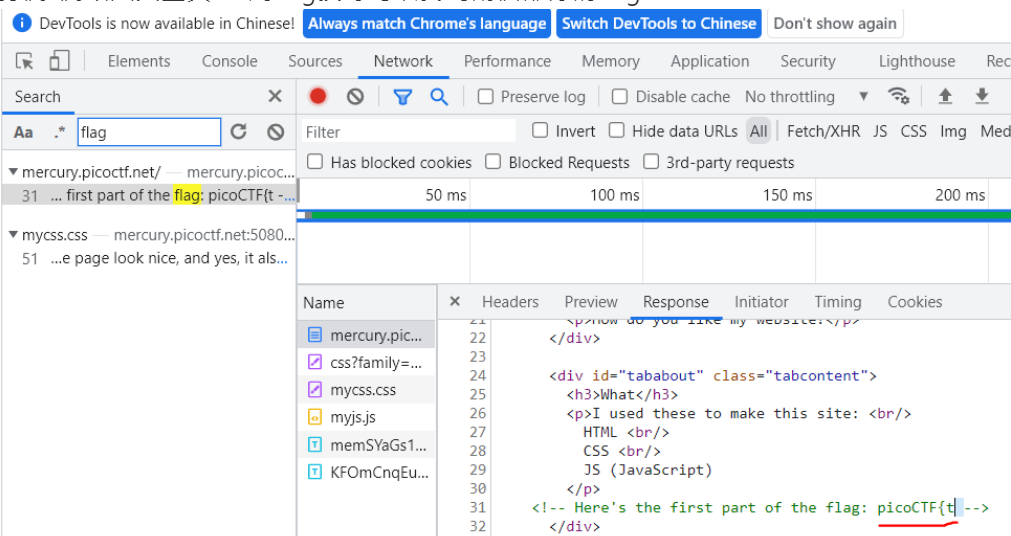The width and height of the screenshot is (1011, 536).
Task: Open network search with the magnifier icon
Action: pyautogui.click(x=439, y=97)
